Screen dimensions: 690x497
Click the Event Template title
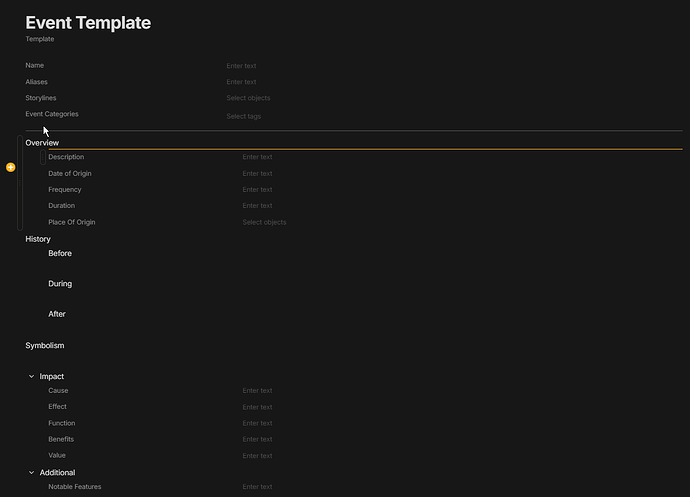[88, 23]
